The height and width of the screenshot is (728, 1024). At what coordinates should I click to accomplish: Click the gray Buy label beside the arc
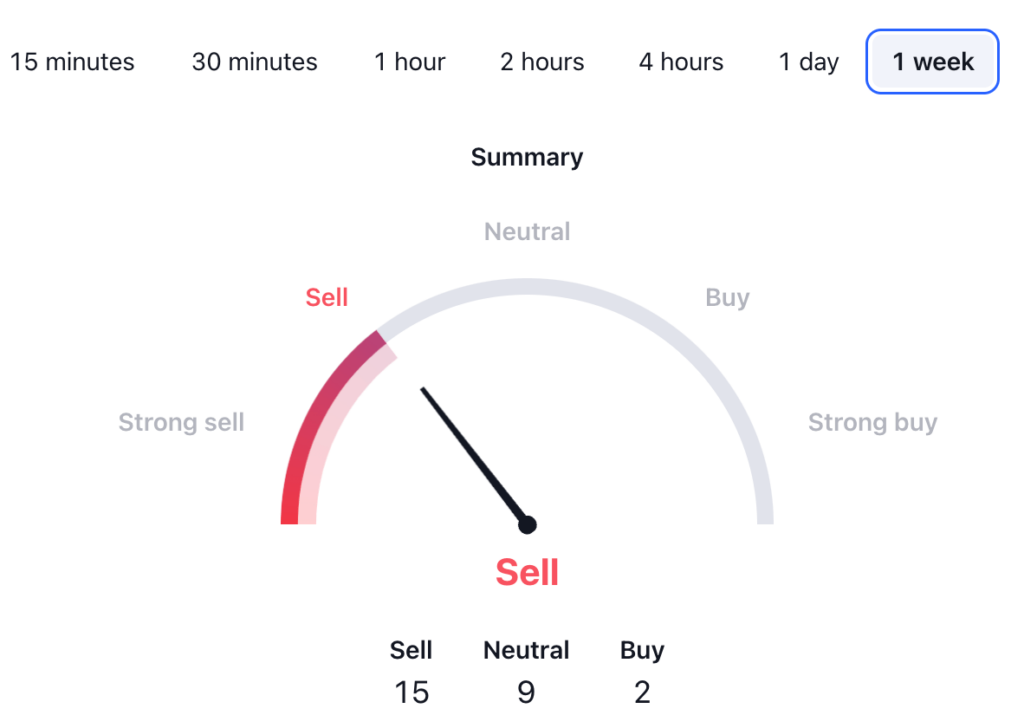tap(727, 297)
